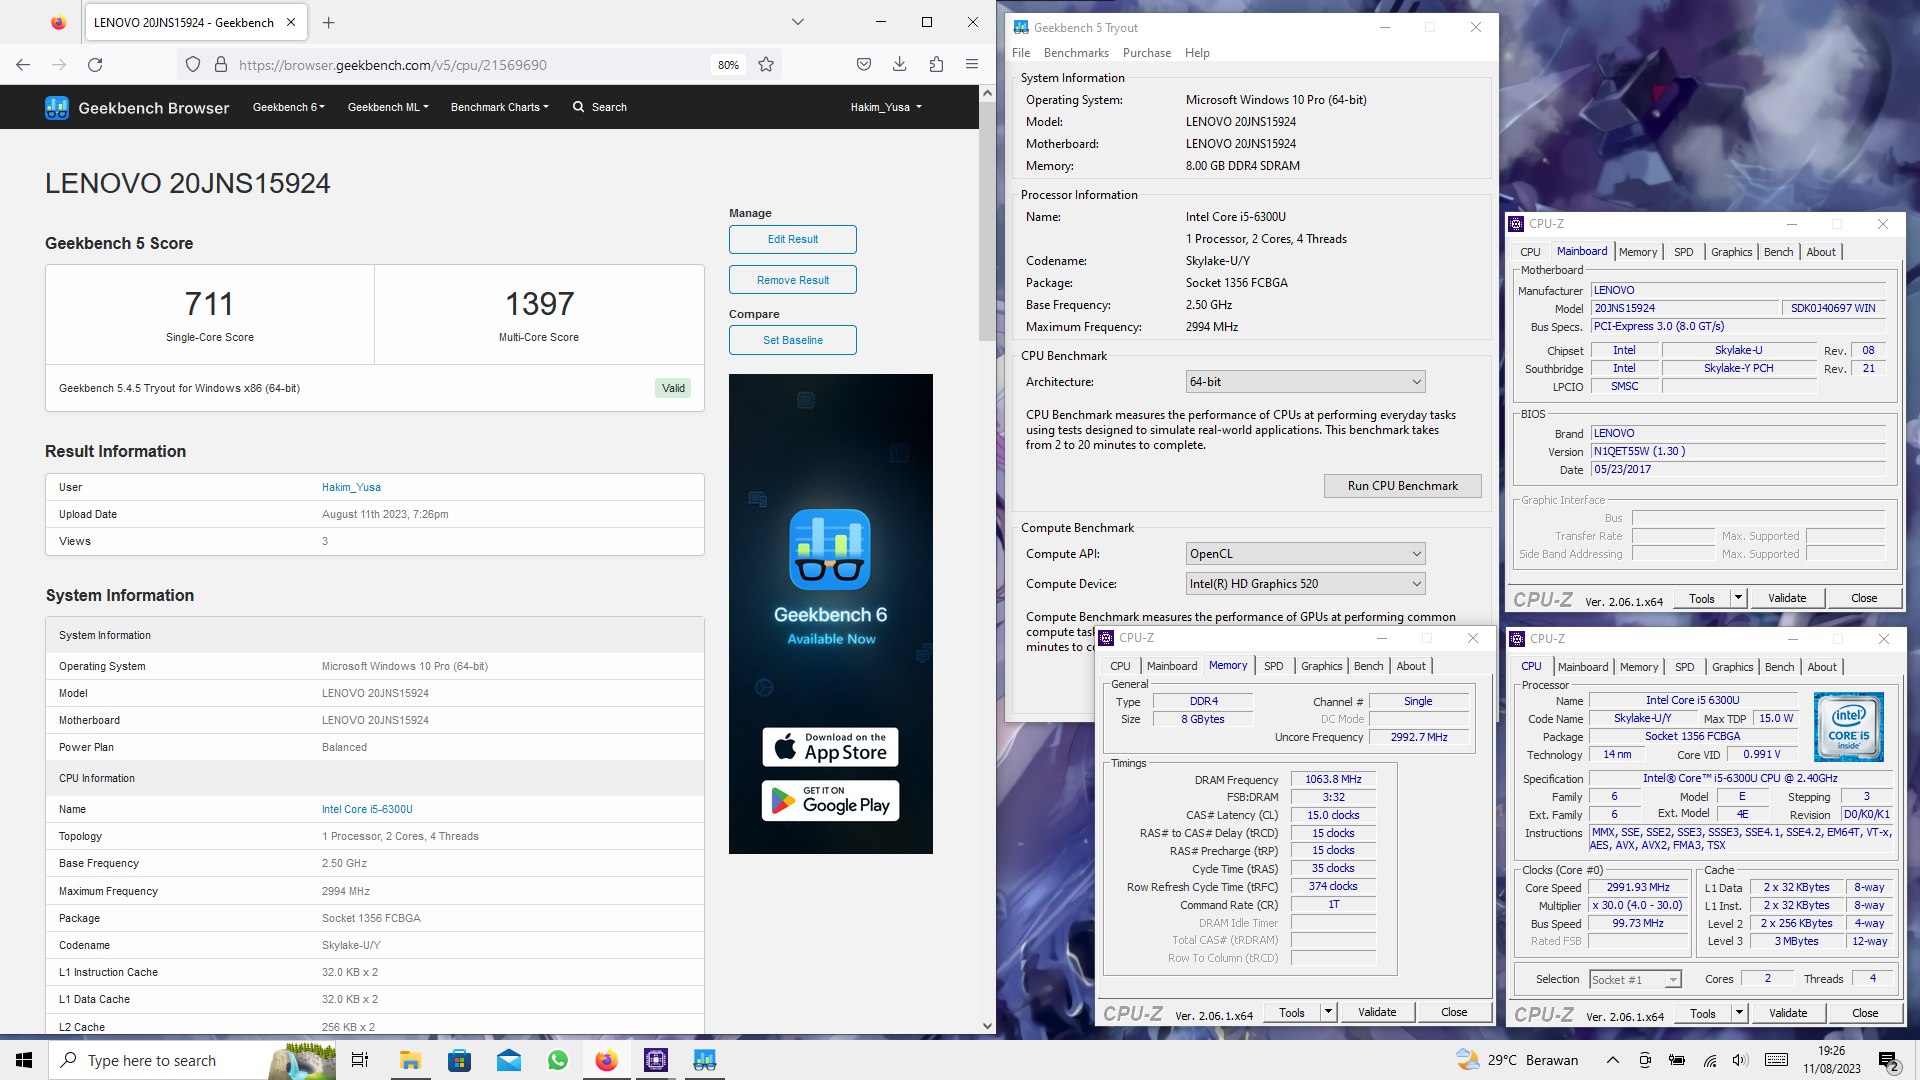Open Firefox extensions puzzle icon
The width and height of the screenshot is (1920, 1080).
click(x=936, y=65)
